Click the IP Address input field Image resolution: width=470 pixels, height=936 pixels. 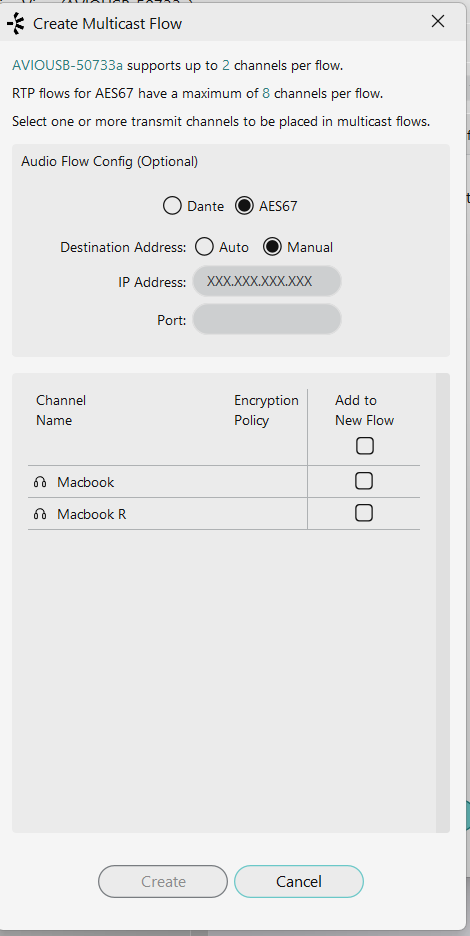(x=267, y=281)
